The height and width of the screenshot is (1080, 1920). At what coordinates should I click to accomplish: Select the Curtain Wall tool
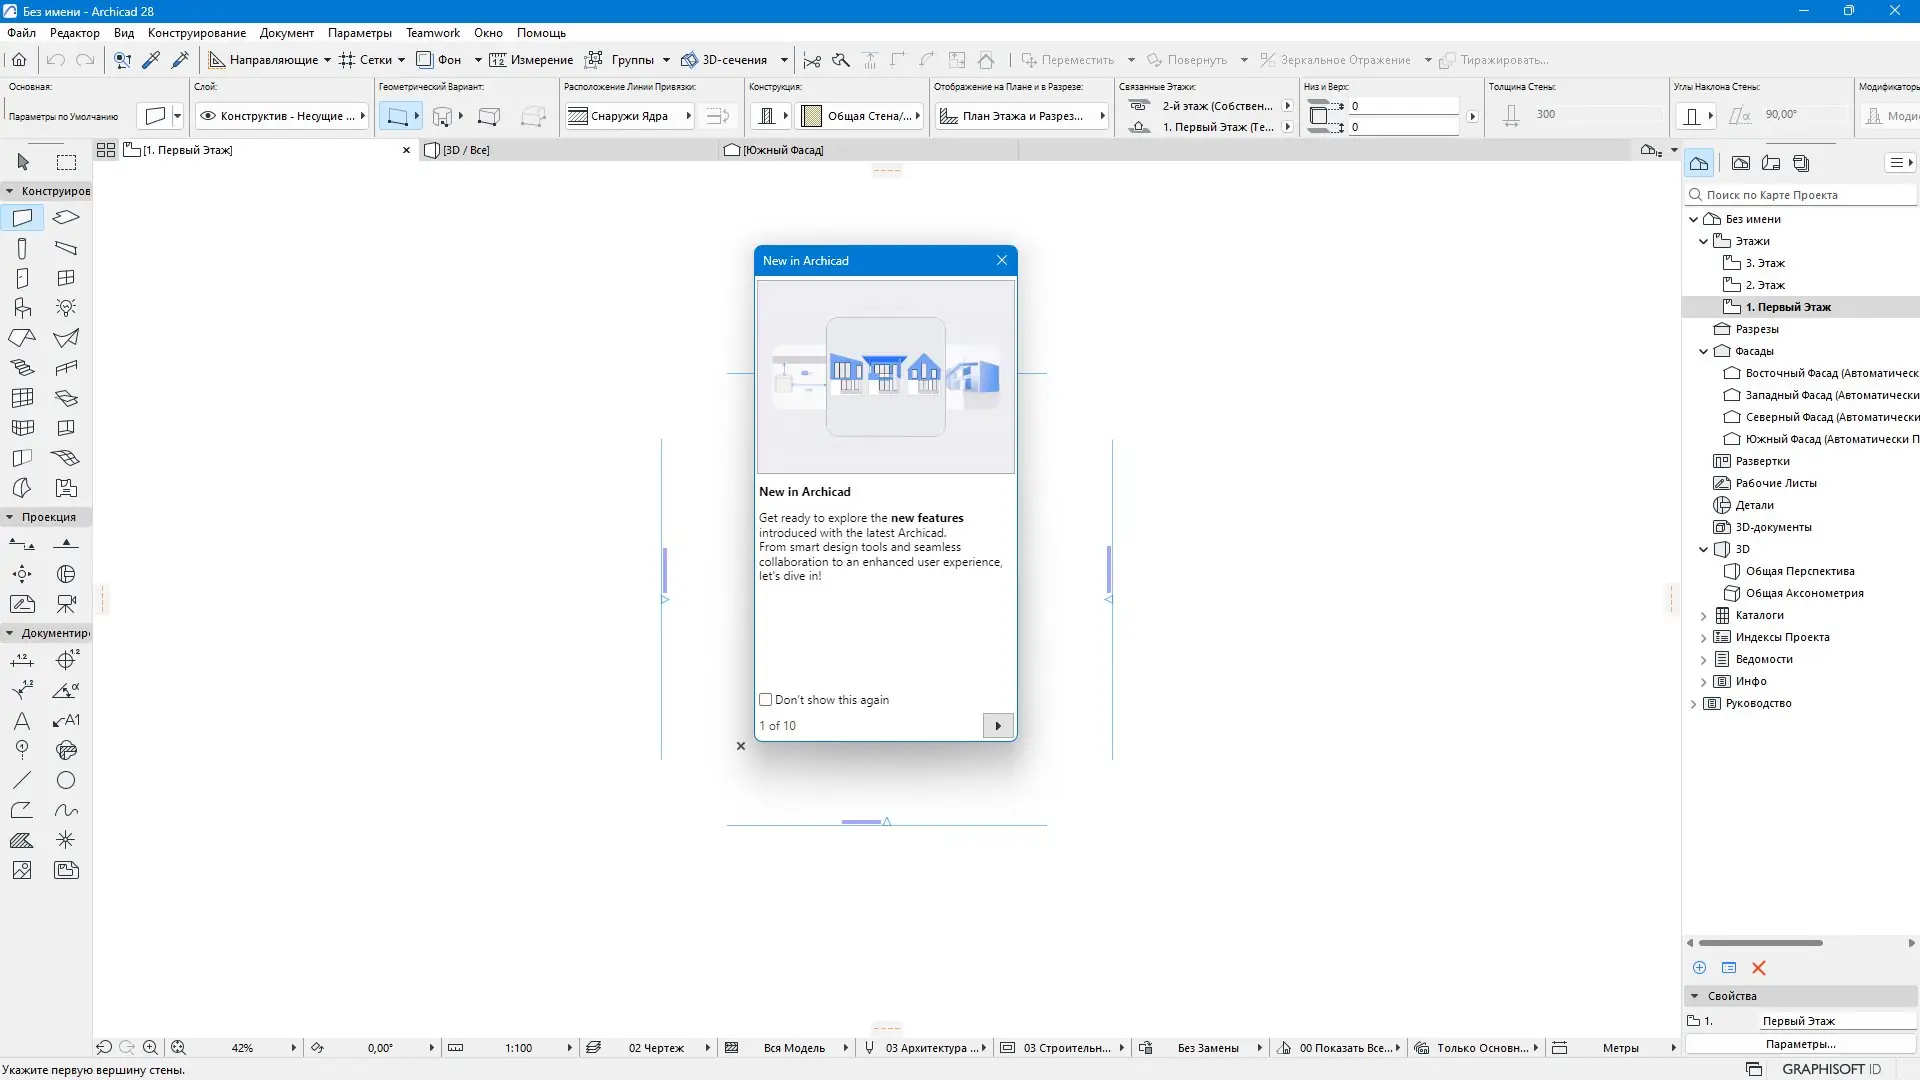pyautogui.click(x=22, y=398)
